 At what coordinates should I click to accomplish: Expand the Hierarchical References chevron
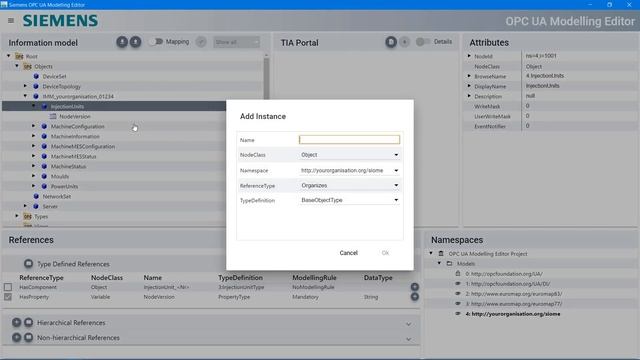(x=409, y=324)
